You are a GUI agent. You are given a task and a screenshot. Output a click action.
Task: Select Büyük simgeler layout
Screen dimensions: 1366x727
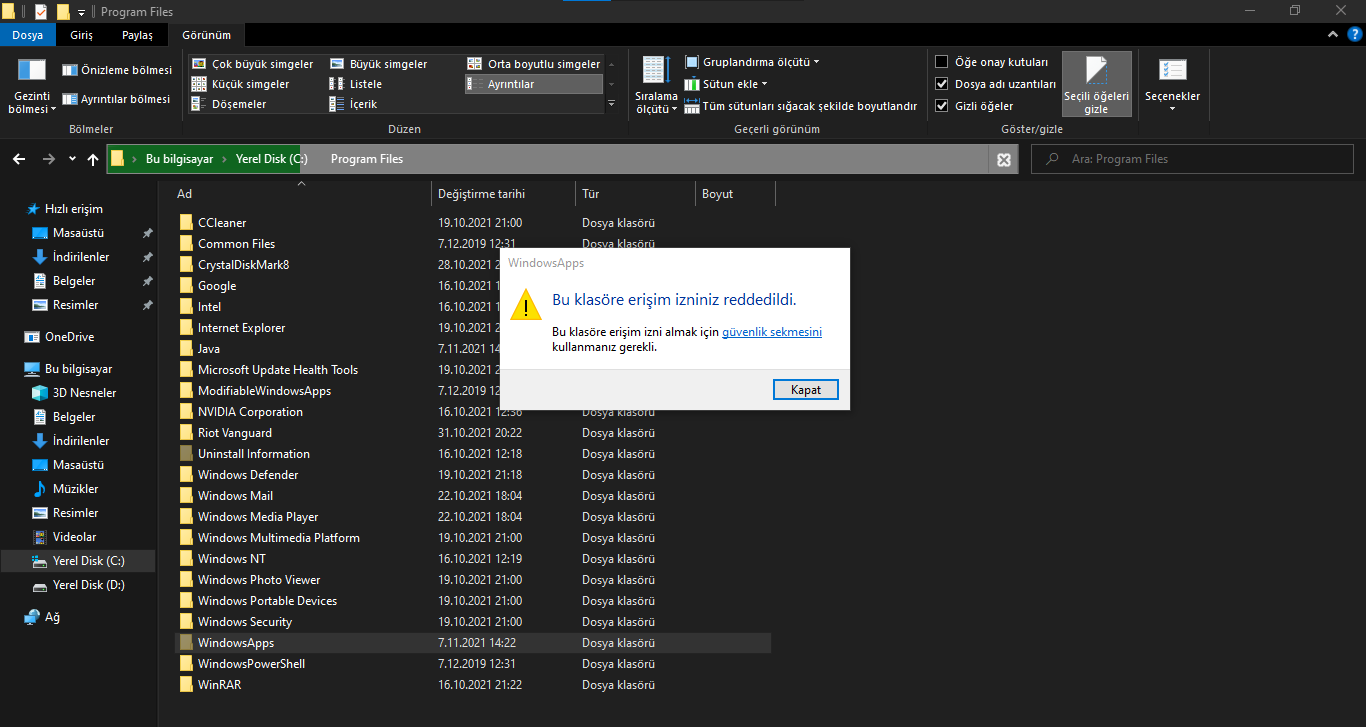379,64
